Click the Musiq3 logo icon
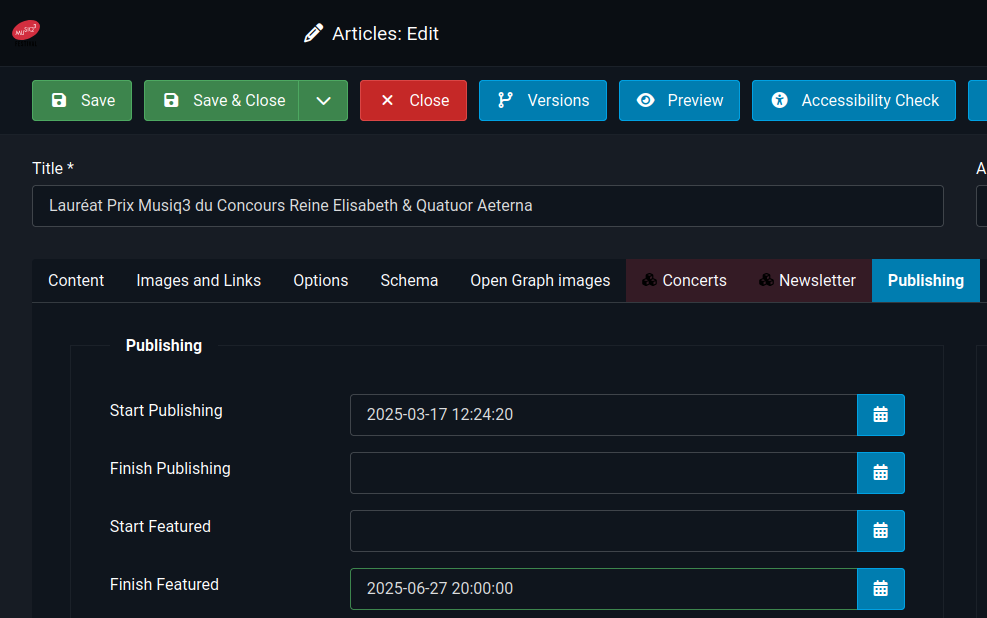This screenshot has height=618, width=987. [26, 33]
